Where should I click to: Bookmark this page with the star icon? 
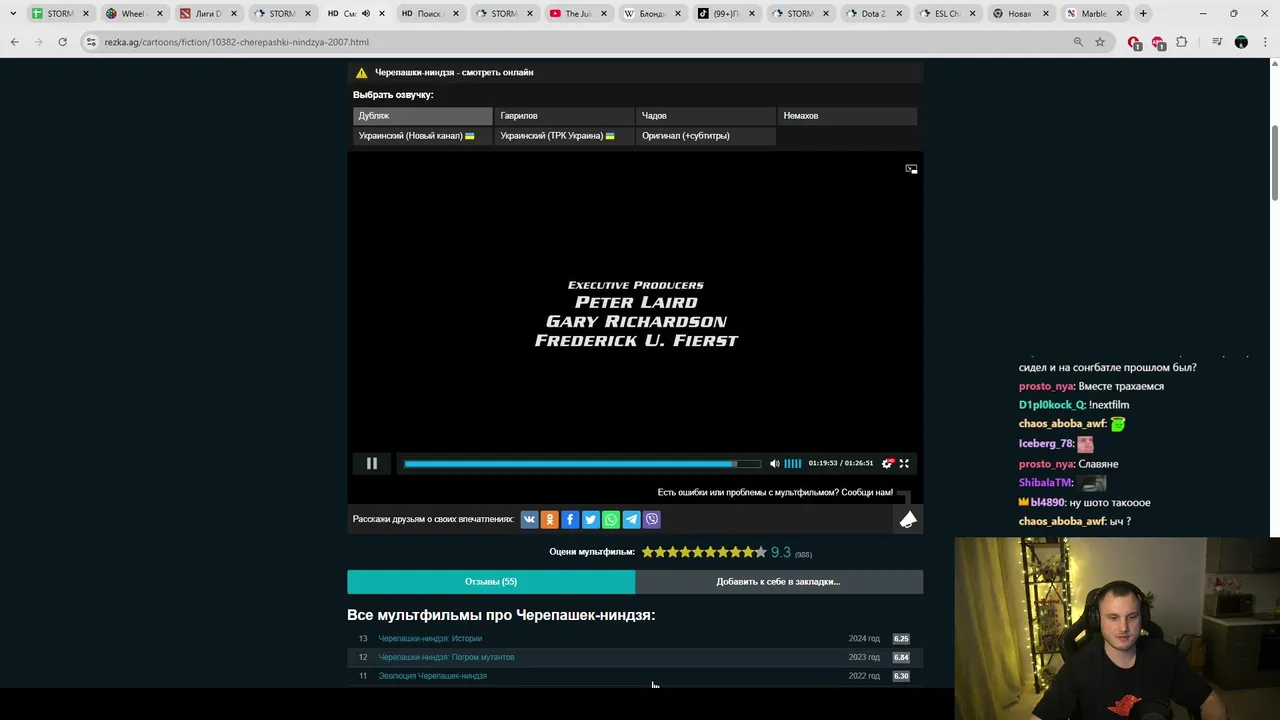pyautogui.click(x=1100, y=42)
